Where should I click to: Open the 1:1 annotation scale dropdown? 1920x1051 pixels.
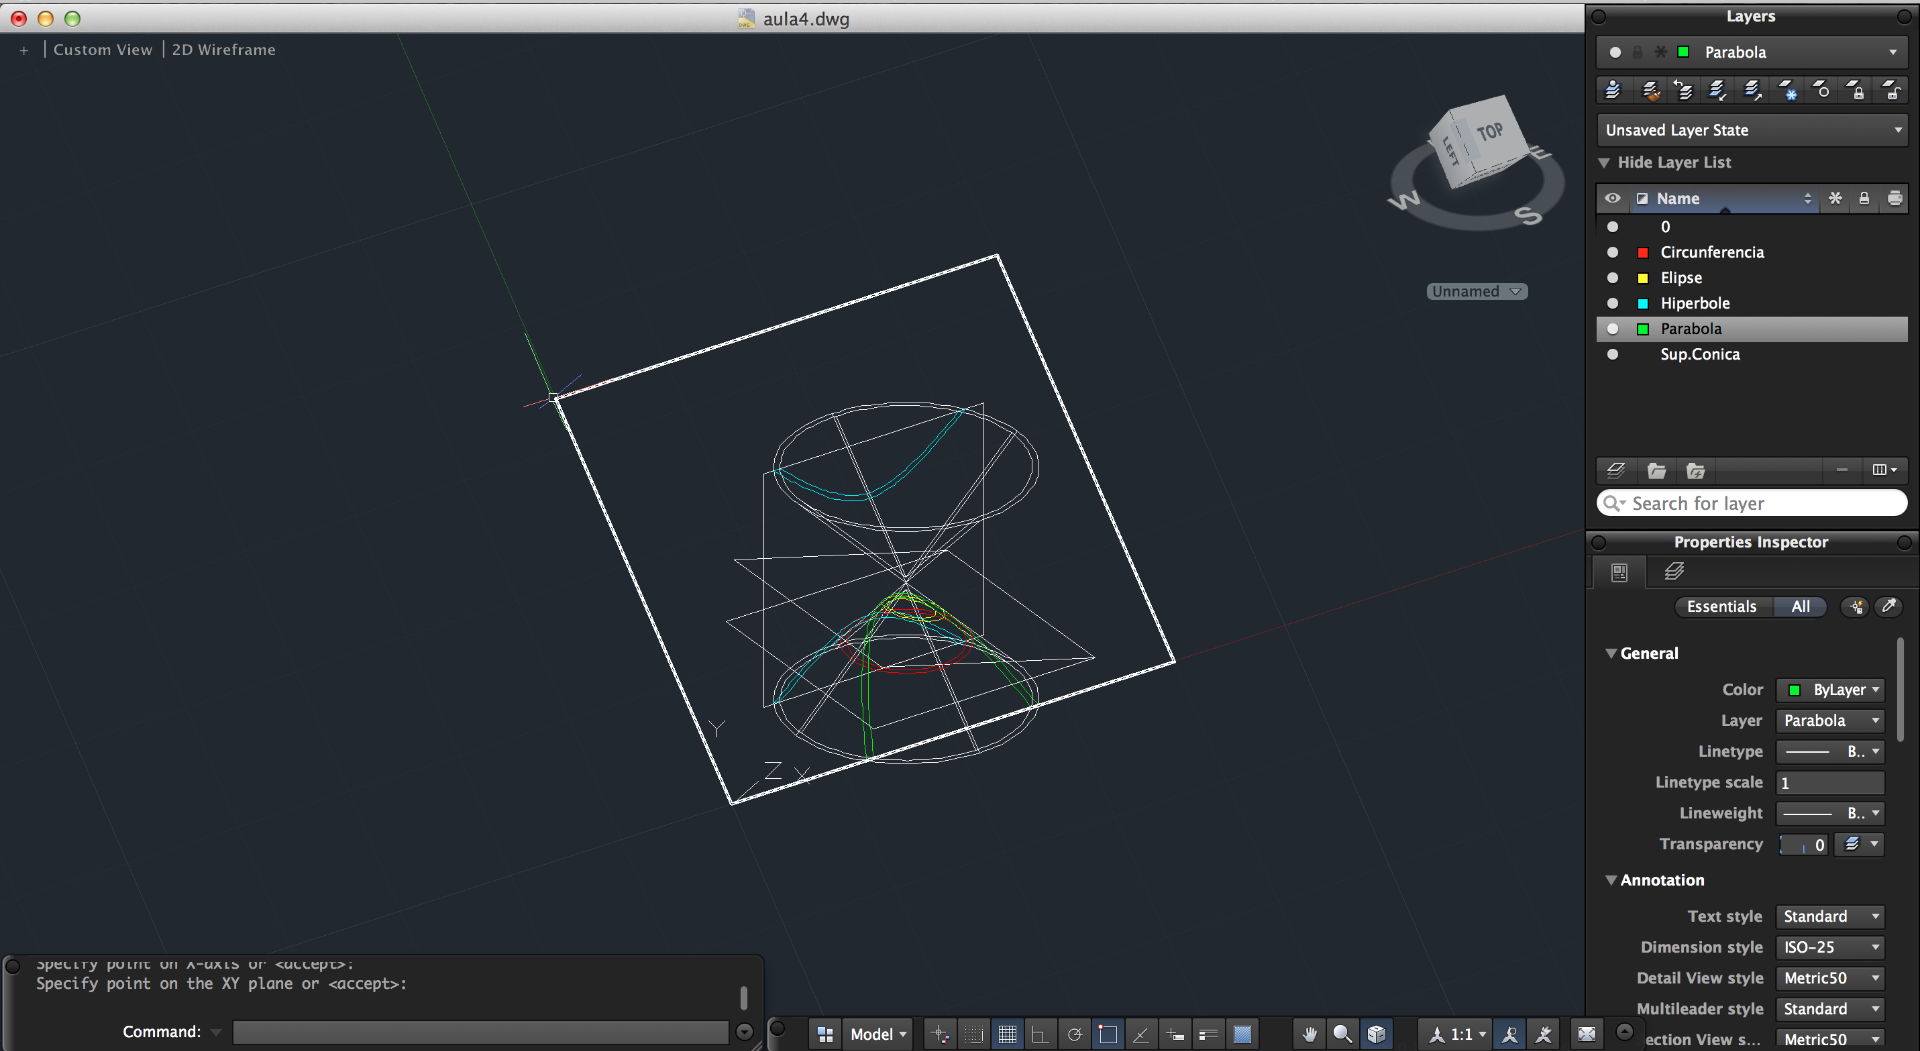point(1457,1034)
